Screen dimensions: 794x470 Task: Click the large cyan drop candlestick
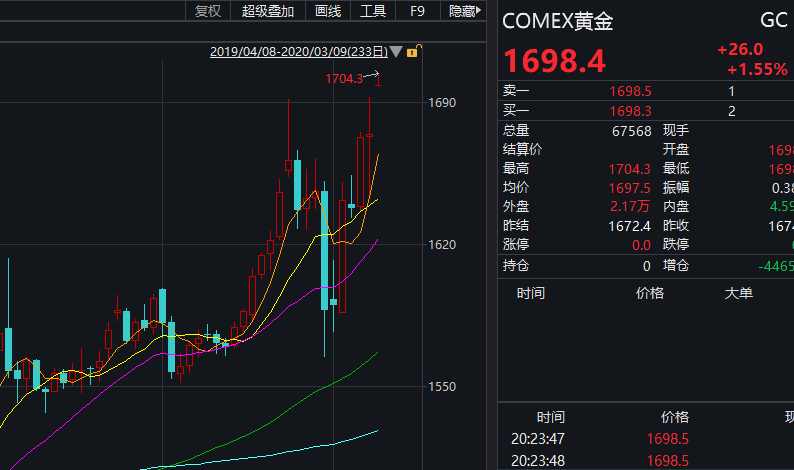click(x=325, y=250)
